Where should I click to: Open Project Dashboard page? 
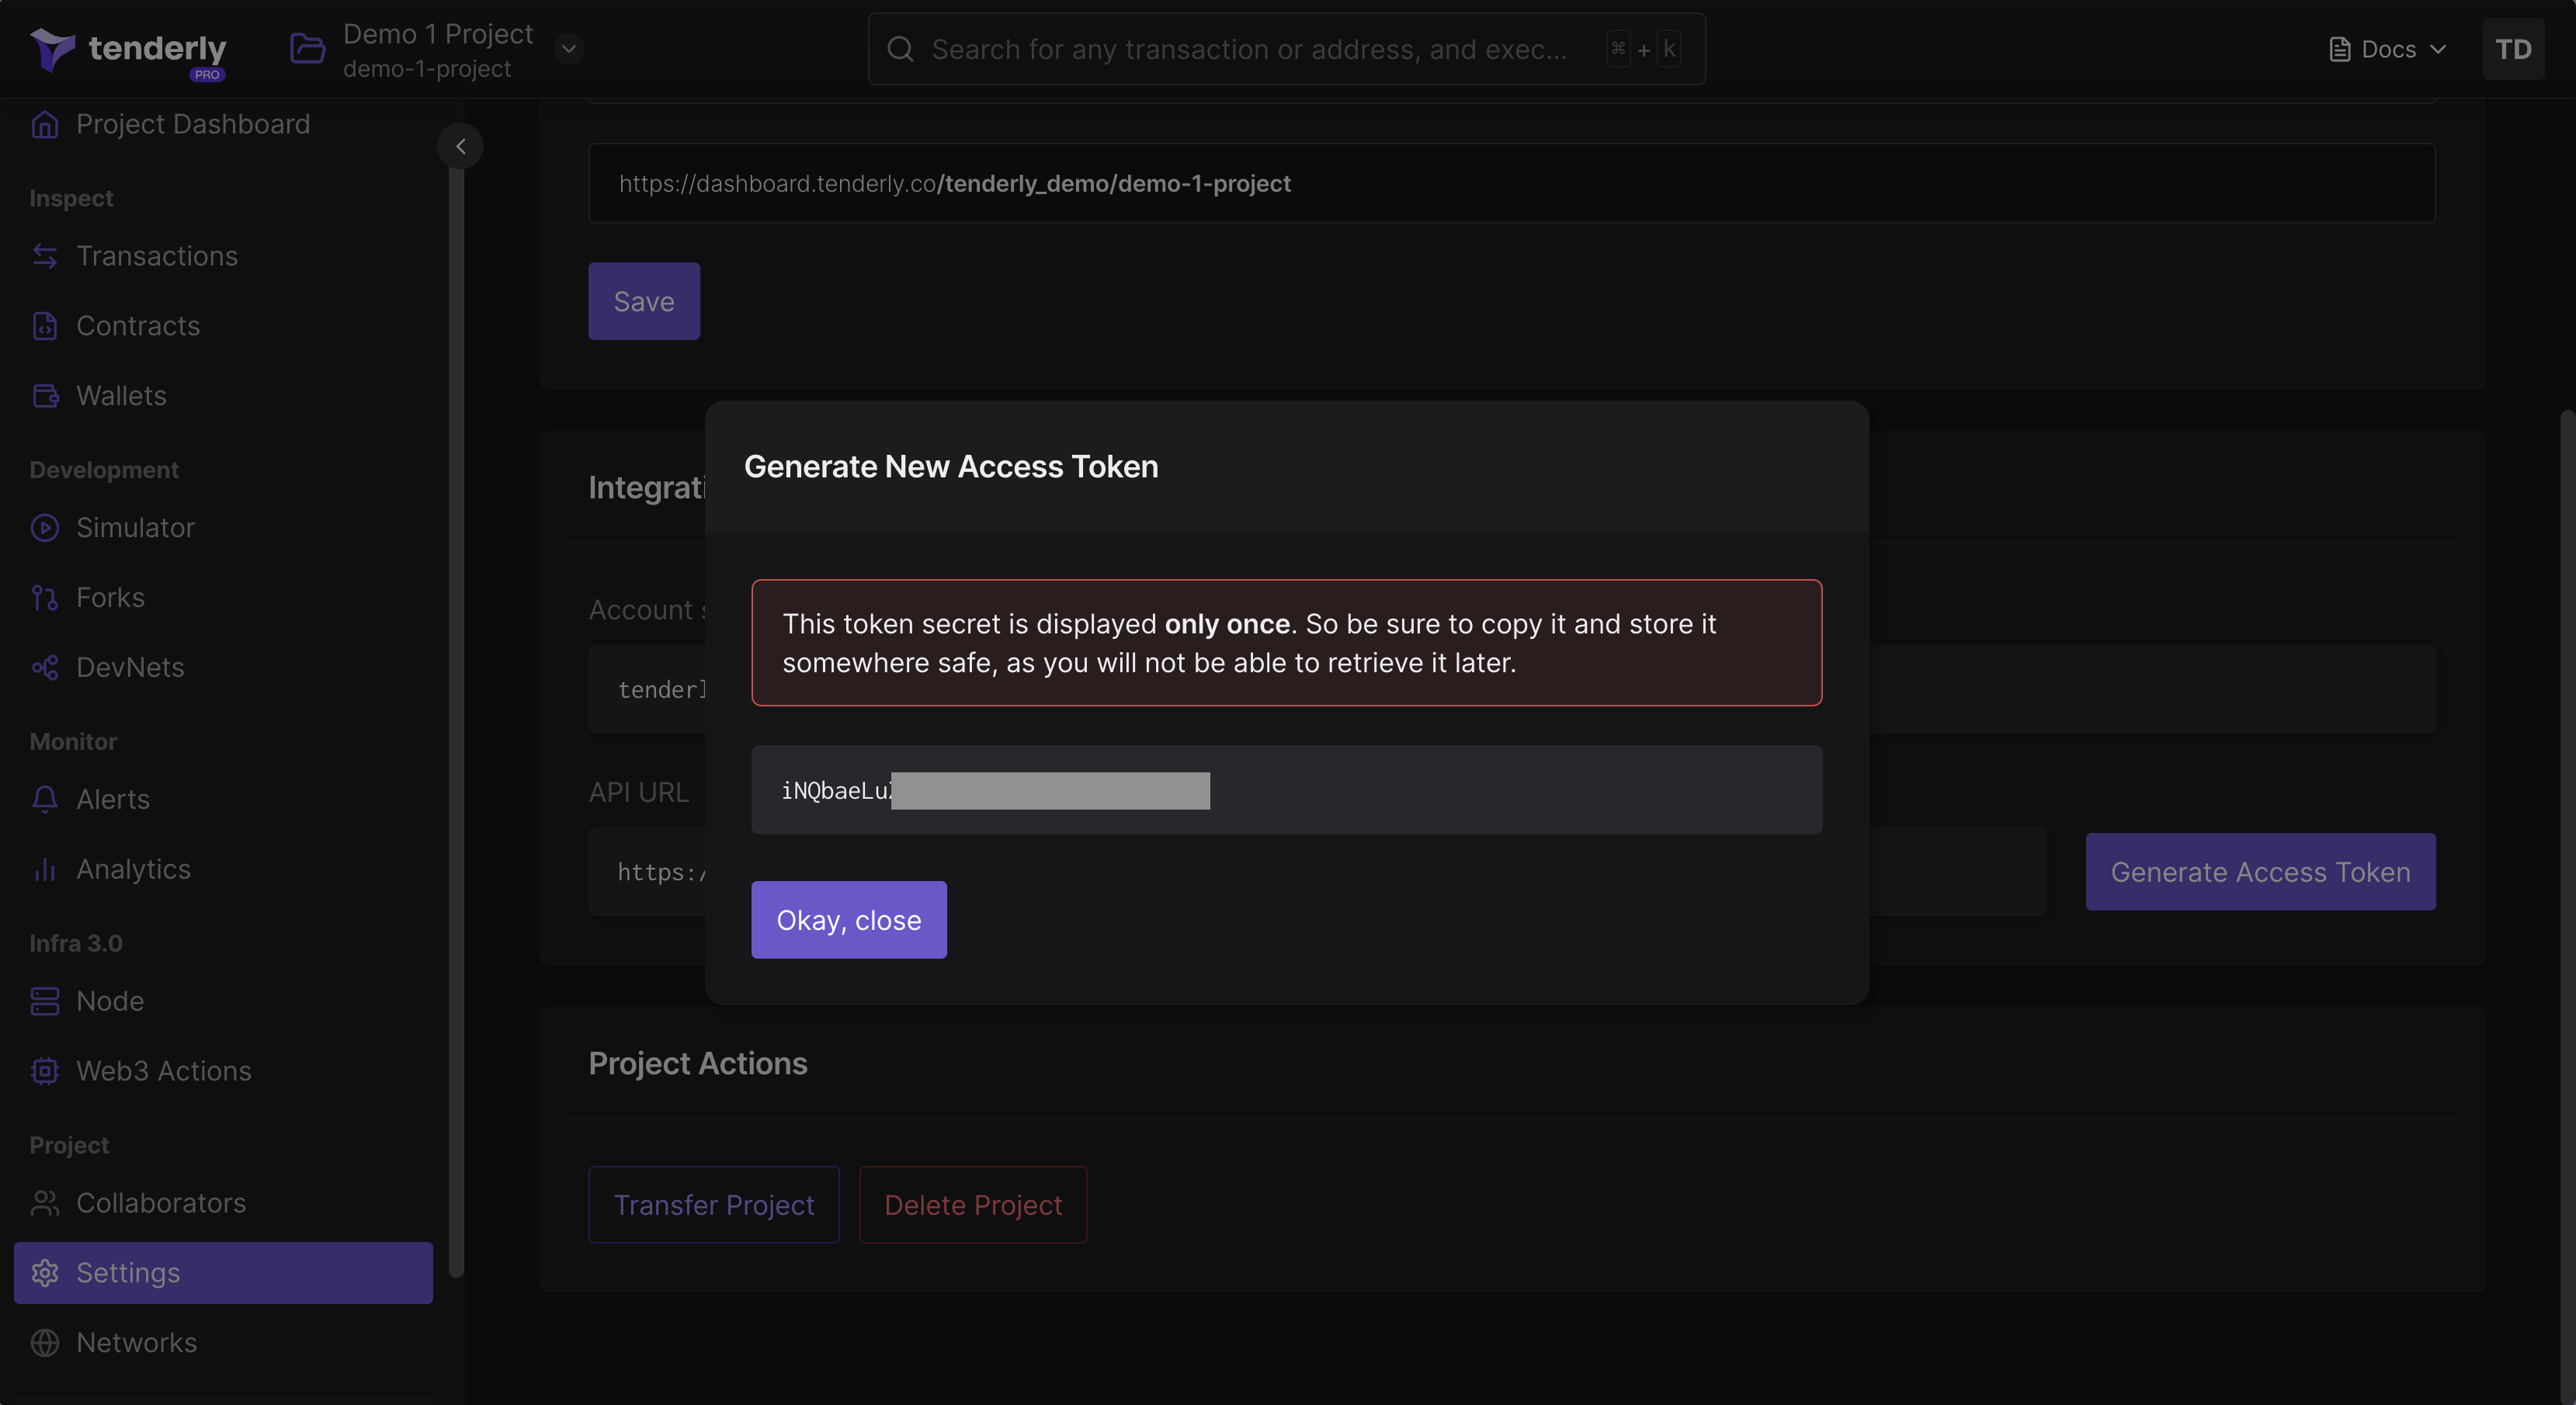coord(193,124)
